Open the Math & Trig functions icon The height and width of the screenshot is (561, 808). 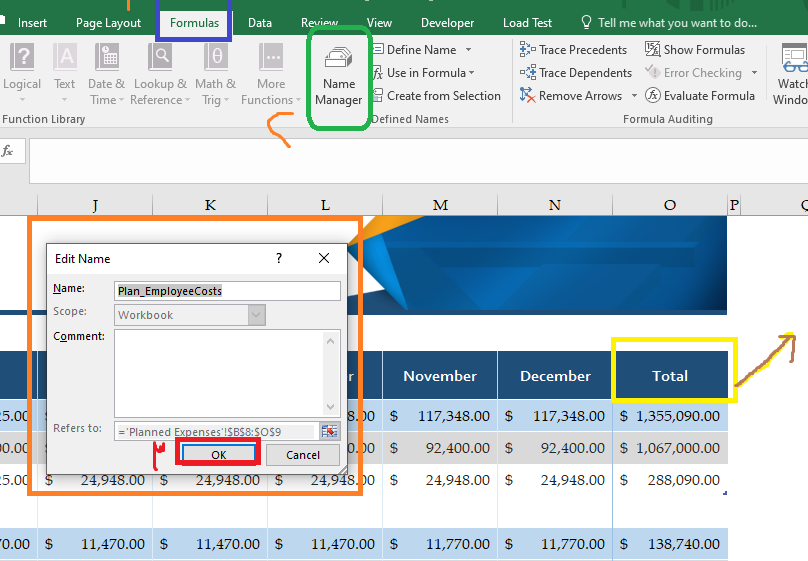pos(215,73)
